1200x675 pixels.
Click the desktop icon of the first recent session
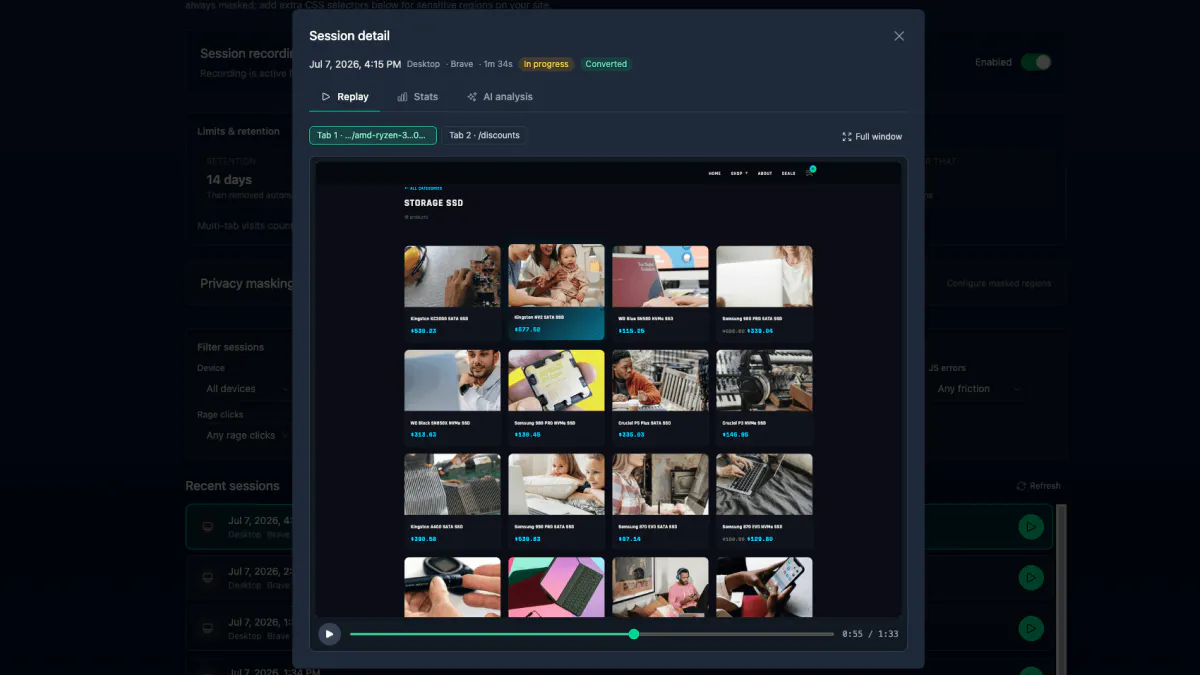(207, 527)
